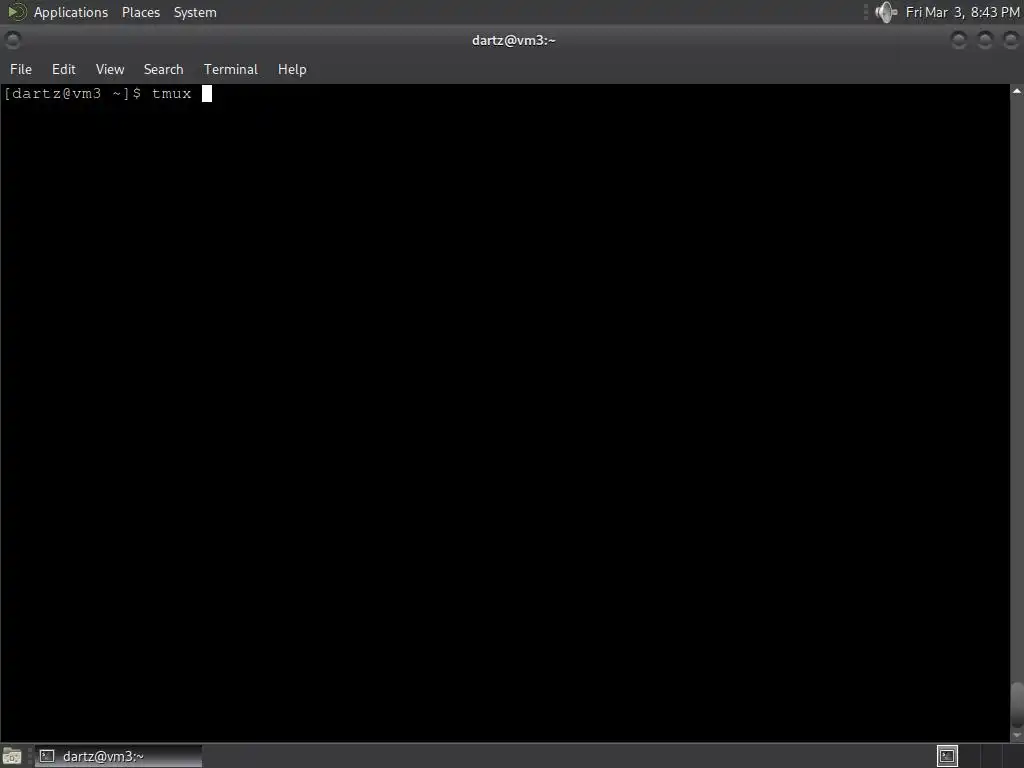The height and width of the screenshot is (768, 1024).
Task: Click the terminal icon in taskbar button
Action: (x=47, y=756)
